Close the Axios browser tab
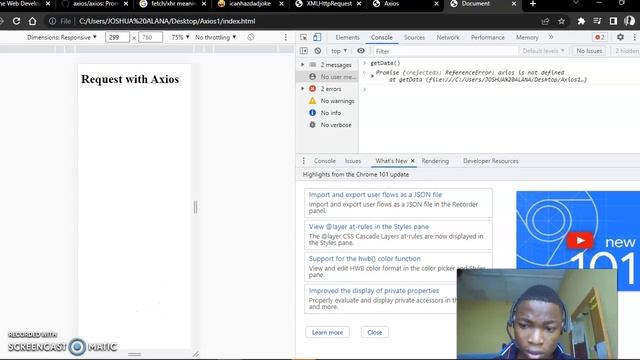The height and width of the screenshot is (360, 640). [x=436, y=4]
